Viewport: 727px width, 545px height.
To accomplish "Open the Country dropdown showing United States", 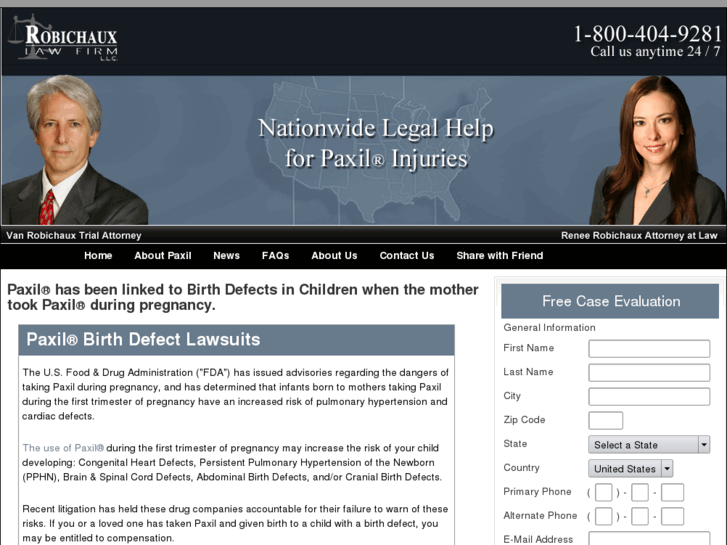I will tap(631, 468).
